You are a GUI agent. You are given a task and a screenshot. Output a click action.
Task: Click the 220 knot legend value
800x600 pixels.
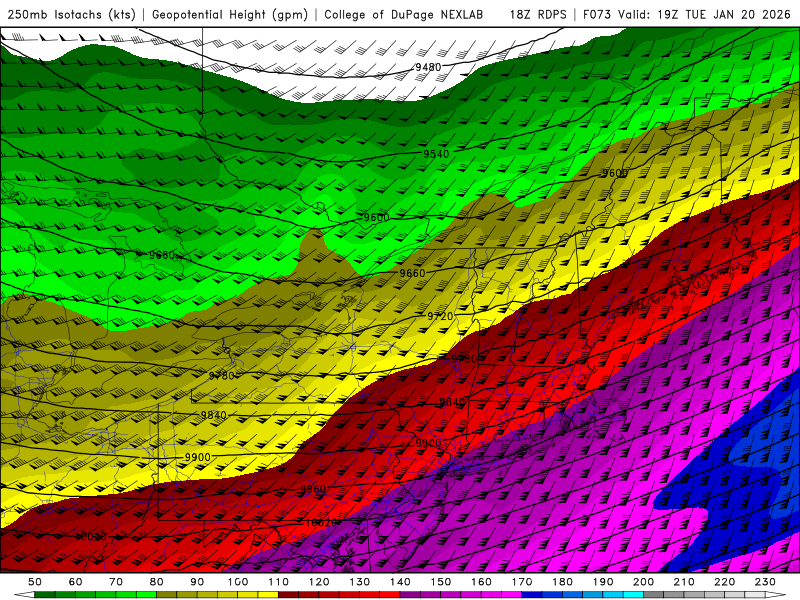[724, 582]
